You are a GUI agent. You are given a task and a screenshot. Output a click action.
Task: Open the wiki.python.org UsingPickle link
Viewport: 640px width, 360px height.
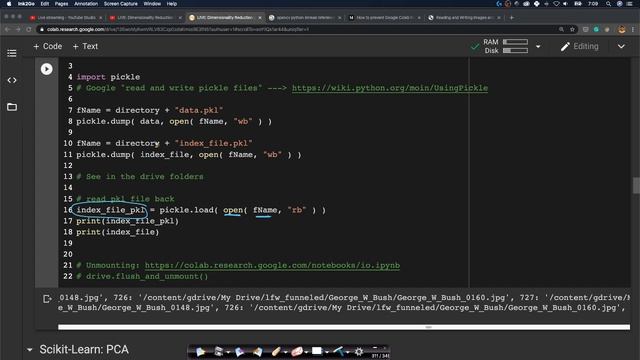(x=390, y=88)
